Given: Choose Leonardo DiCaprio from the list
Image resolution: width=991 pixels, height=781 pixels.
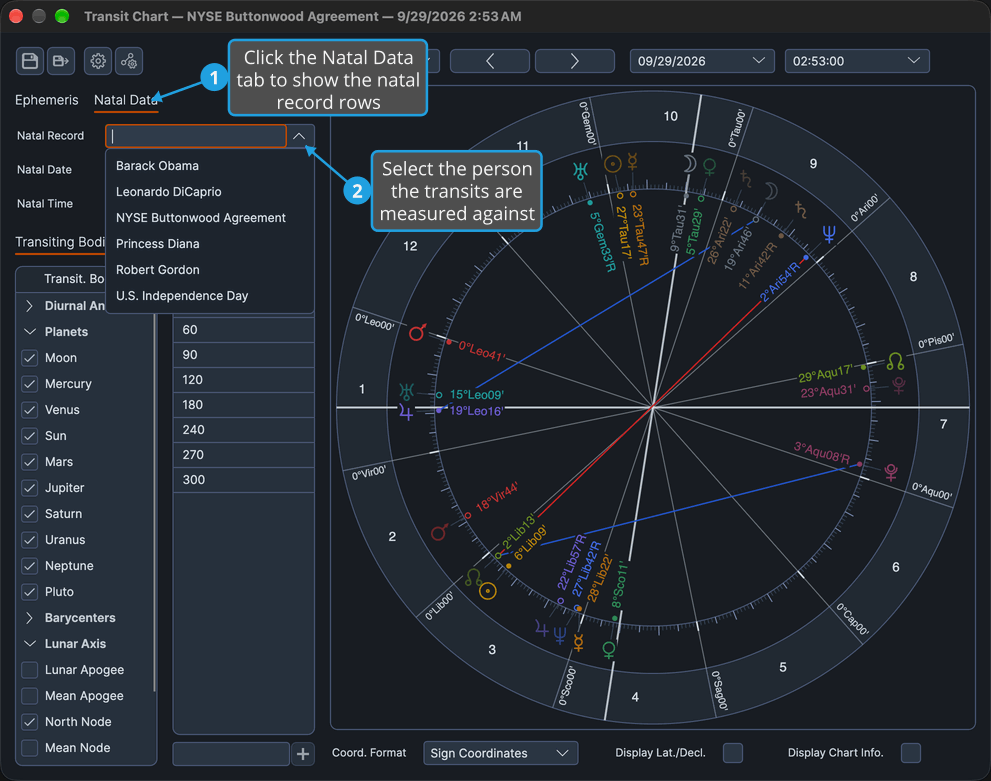Looking at the screenshot, I should click(x=210, y=191).
